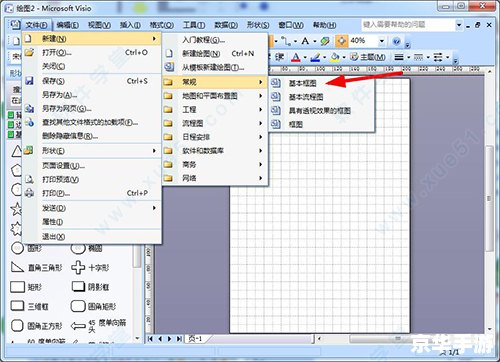Select the 阴影框 shadowed box shape
The width and height of the screenshot is (500, 362).
[x=90, y=287]
